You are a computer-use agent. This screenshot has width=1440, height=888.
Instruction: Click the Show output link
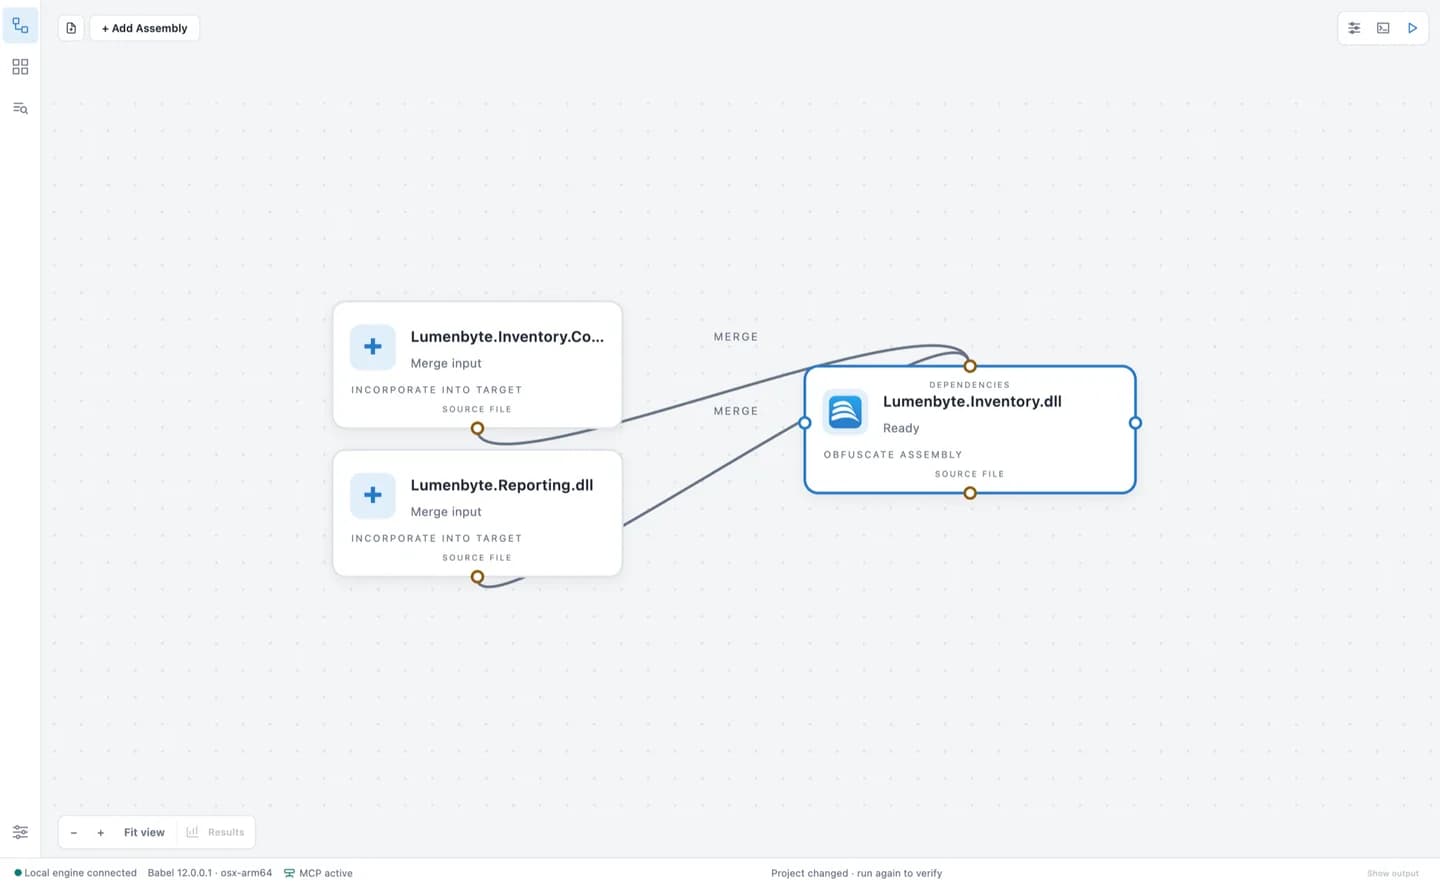(x=1392, y=874)
